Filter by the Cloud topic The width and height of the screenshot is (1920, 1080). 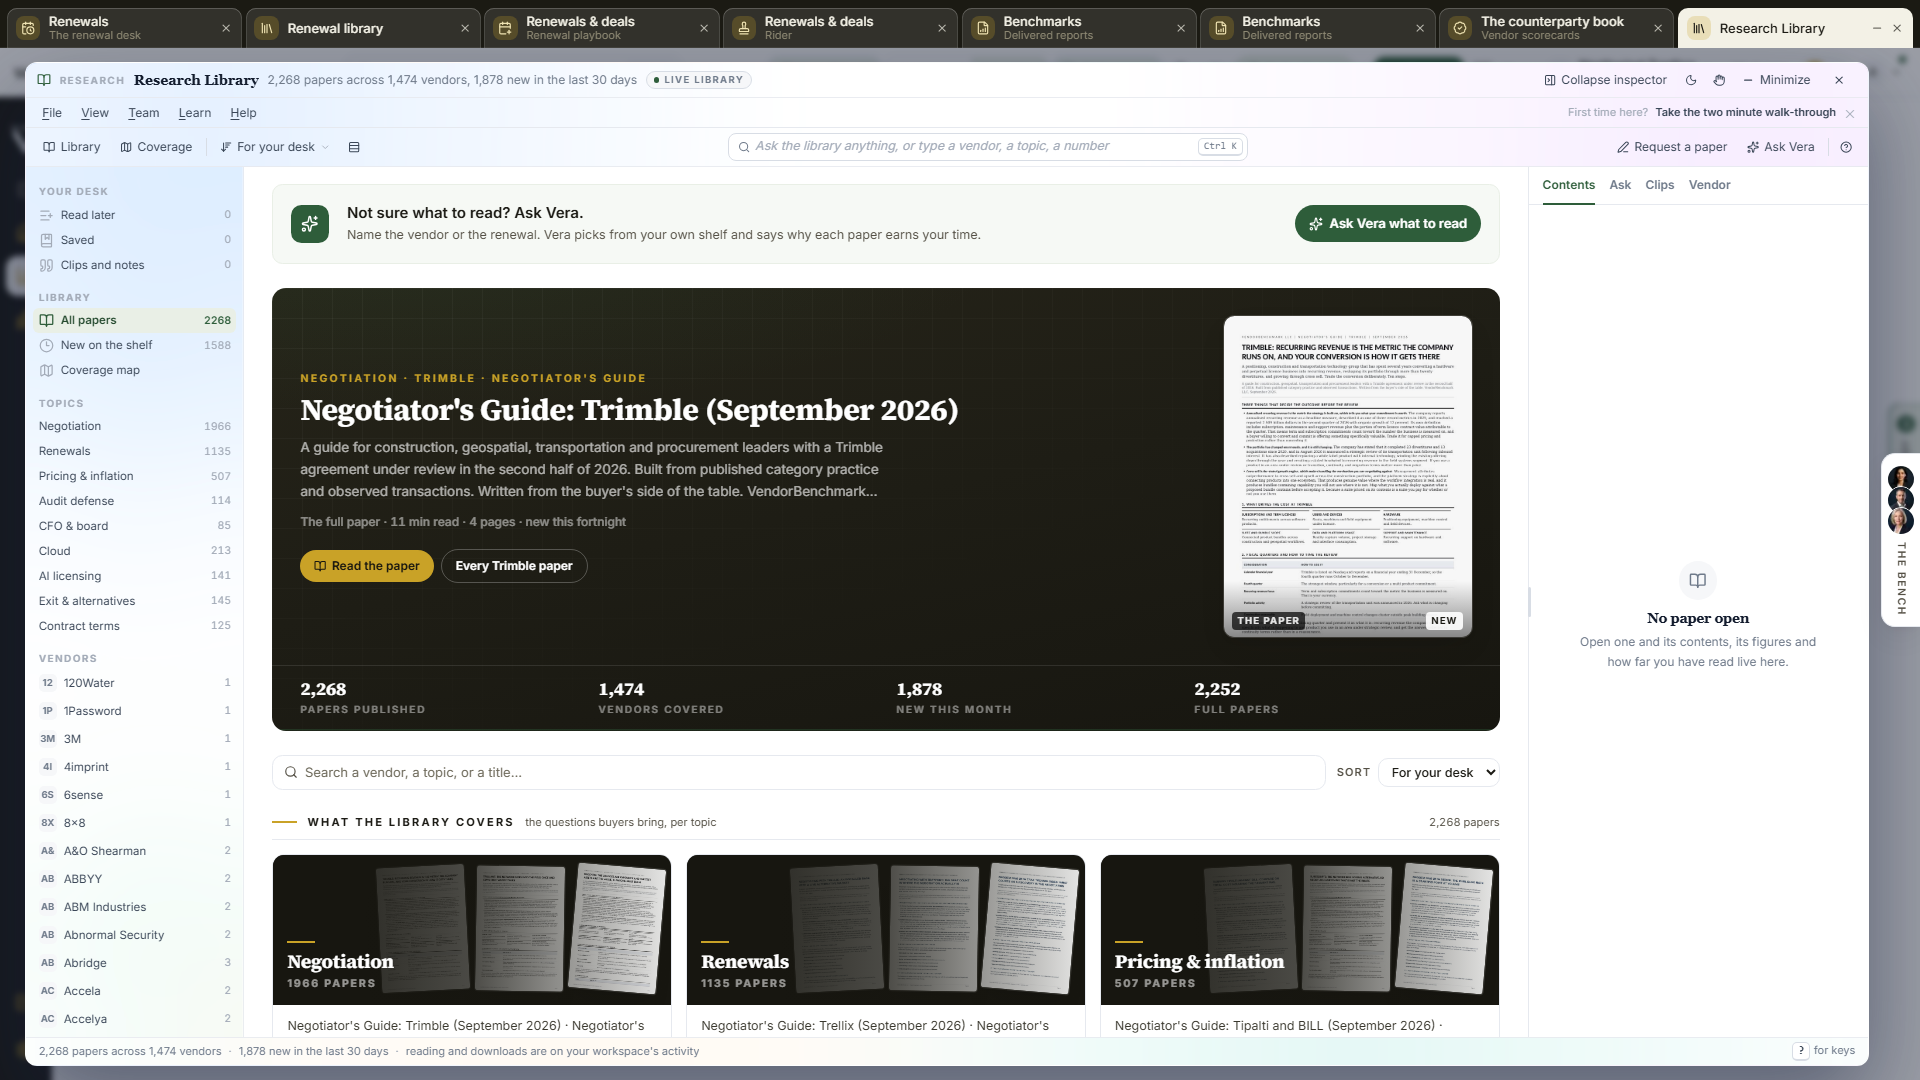click(x=135, y=551)
